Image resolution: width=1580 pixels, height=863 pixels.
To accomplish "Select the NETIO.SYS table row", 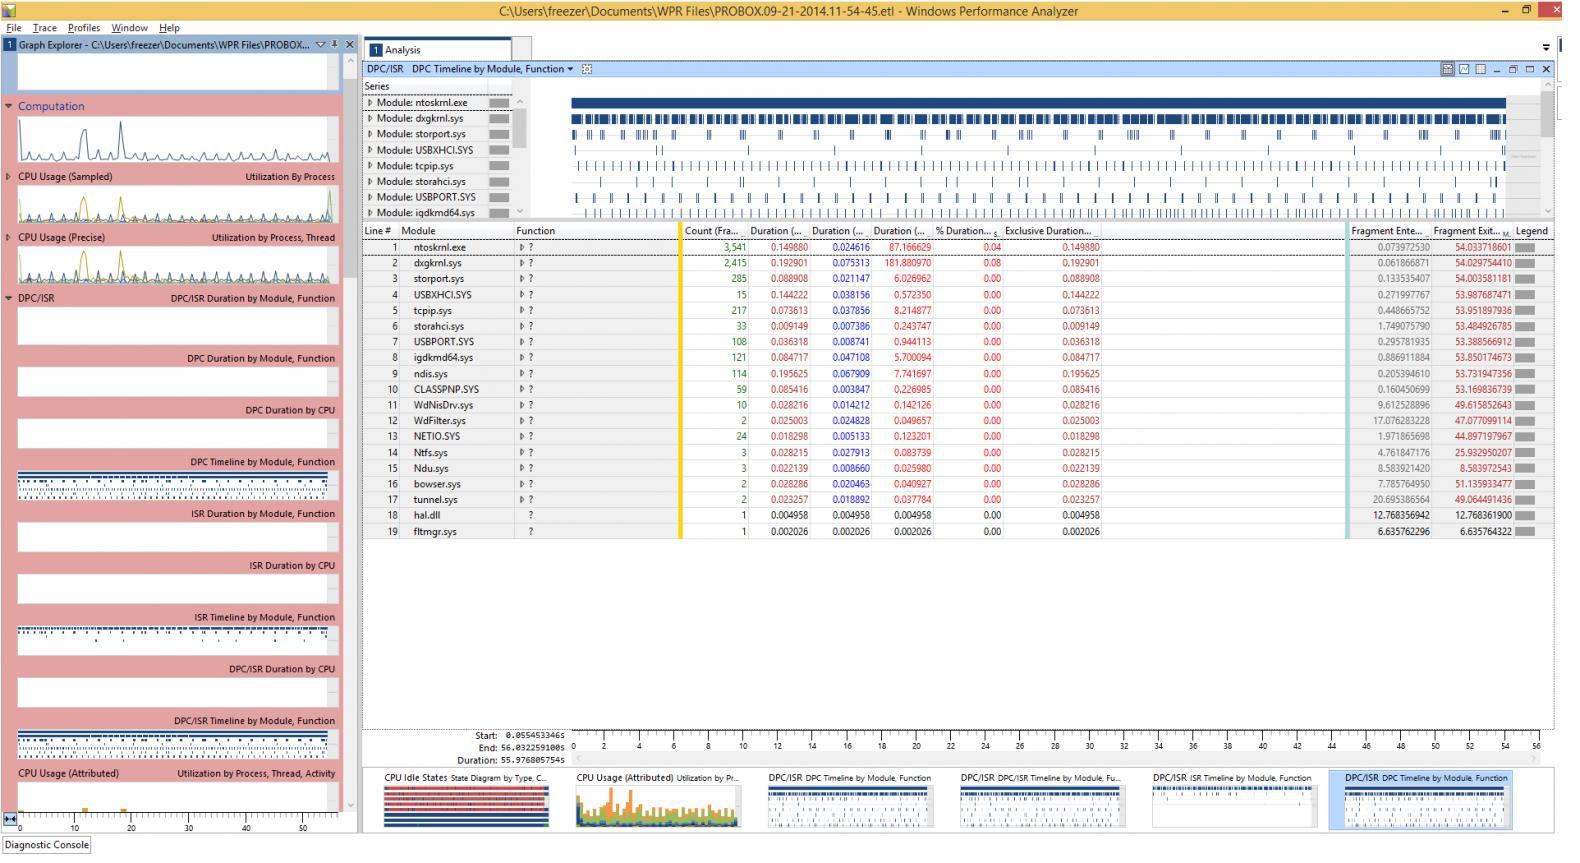I will click(957, 437).
